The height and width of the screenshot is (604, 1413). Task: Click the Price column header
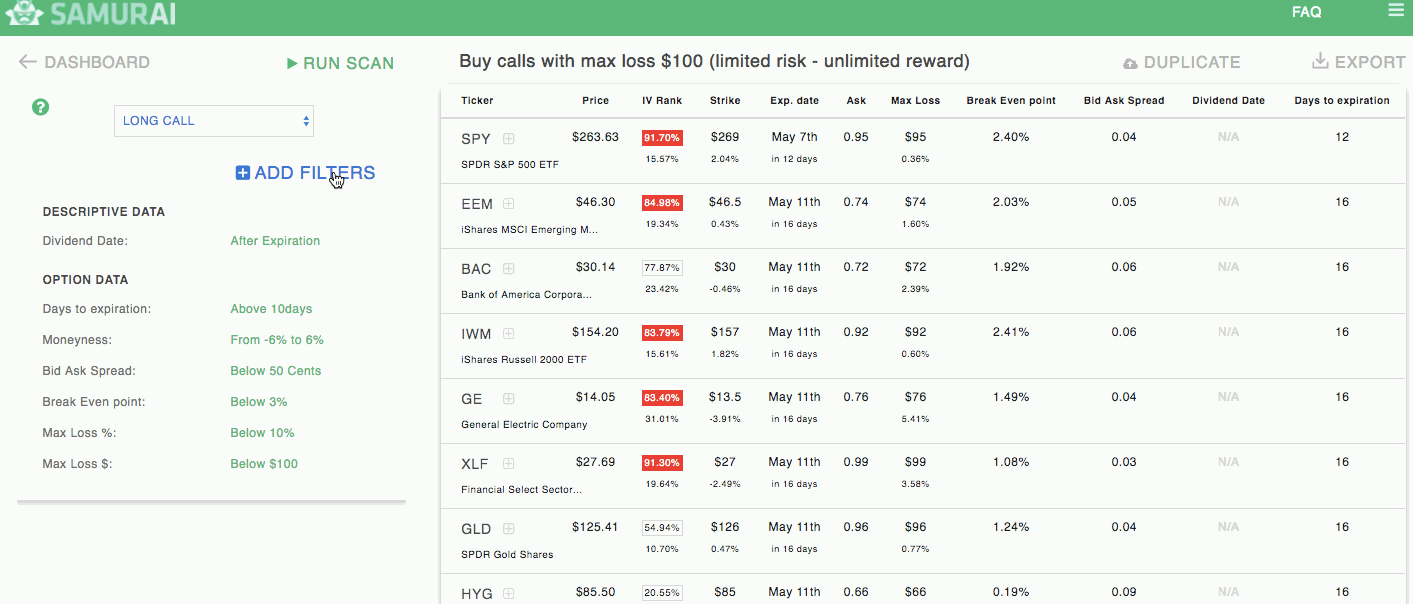click(x=596, y=101)
